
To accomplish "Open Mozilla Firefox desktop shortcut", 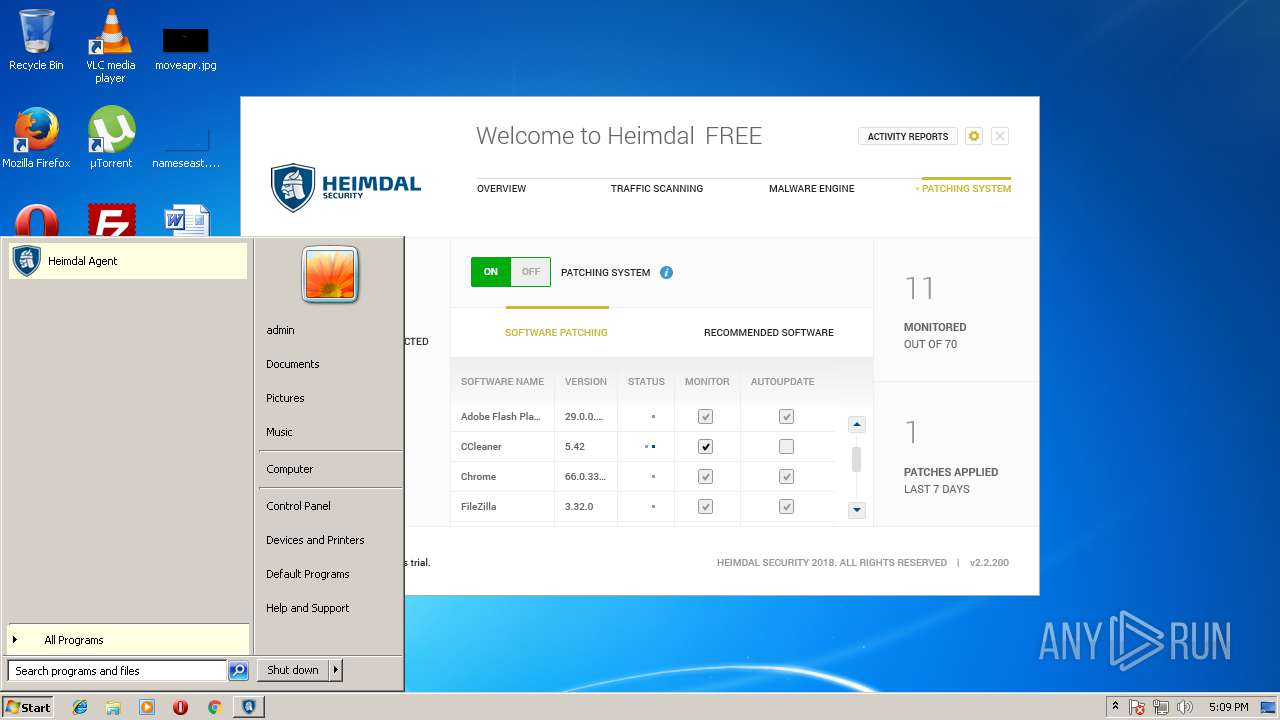I will click(36, 138).
